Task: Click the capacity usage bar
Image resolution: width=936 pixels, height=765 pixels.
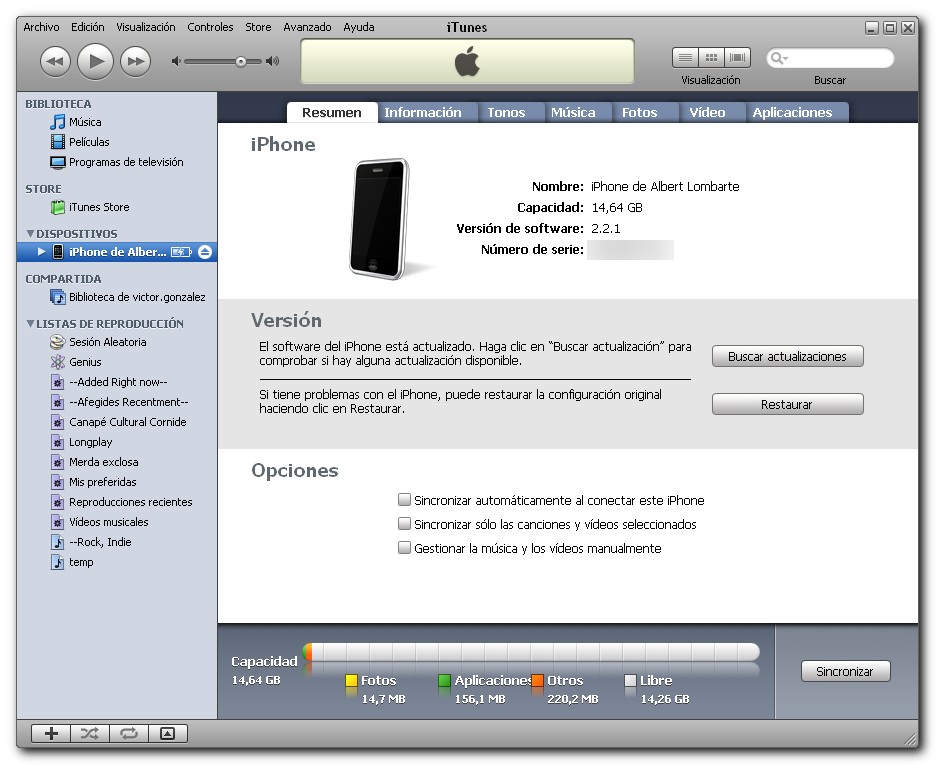Action: click(531, 652)
